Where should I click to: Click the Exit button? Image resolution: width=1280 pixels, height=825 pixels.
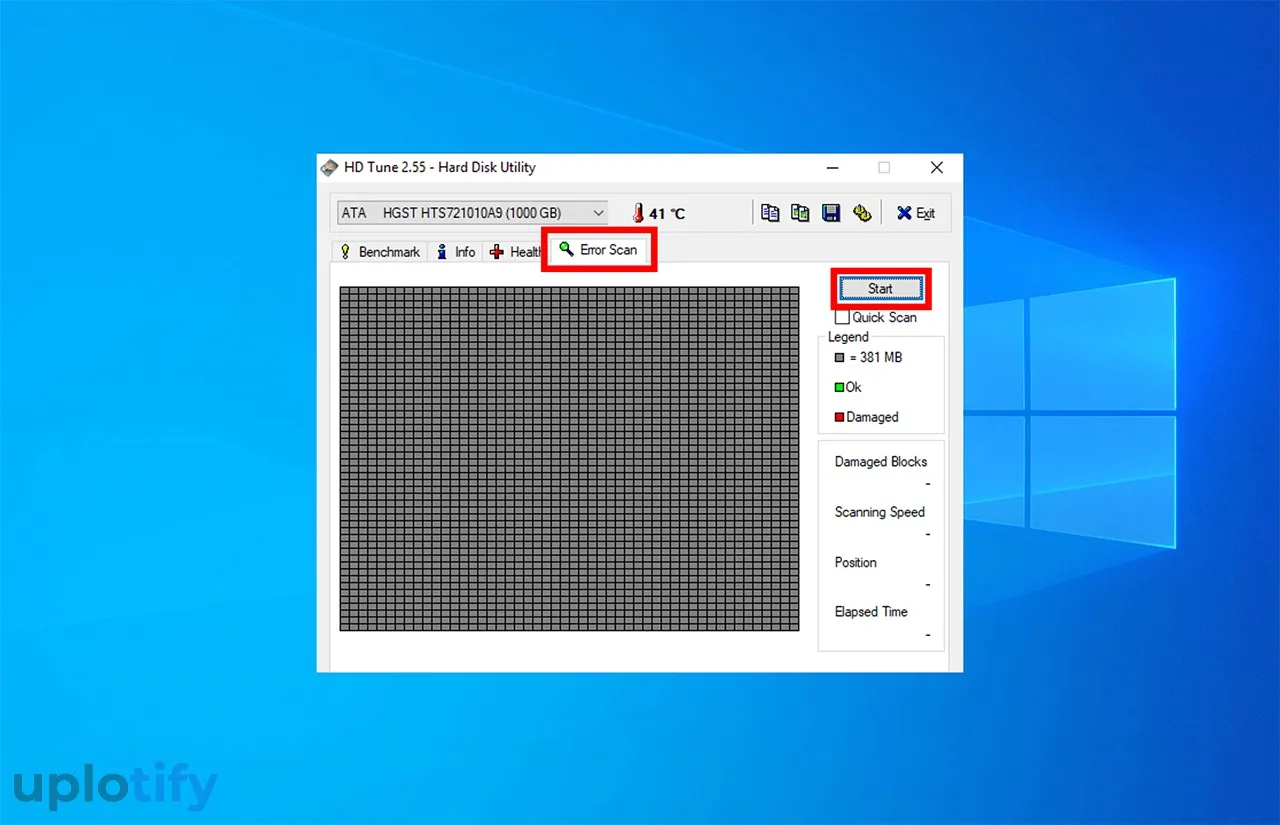pyautogui.click(x=915, y=213)
